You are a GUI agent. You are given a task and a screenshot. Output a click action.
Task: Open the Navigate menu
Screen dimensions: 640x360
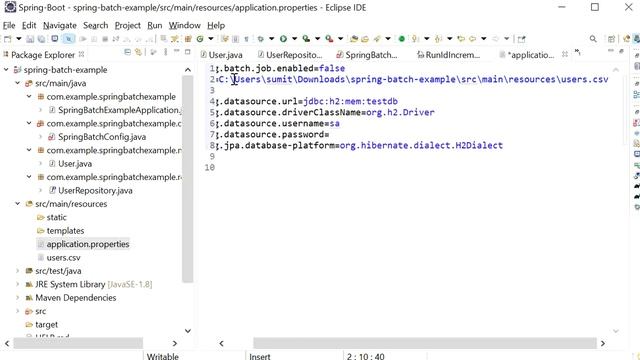click(60, 25)
